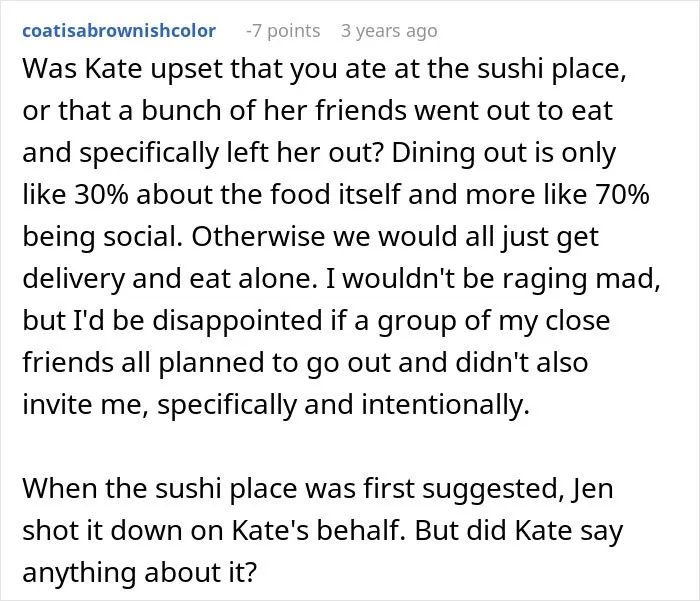Click the phrase "being social"
700x601 pixels.
[x=102, y=237]
